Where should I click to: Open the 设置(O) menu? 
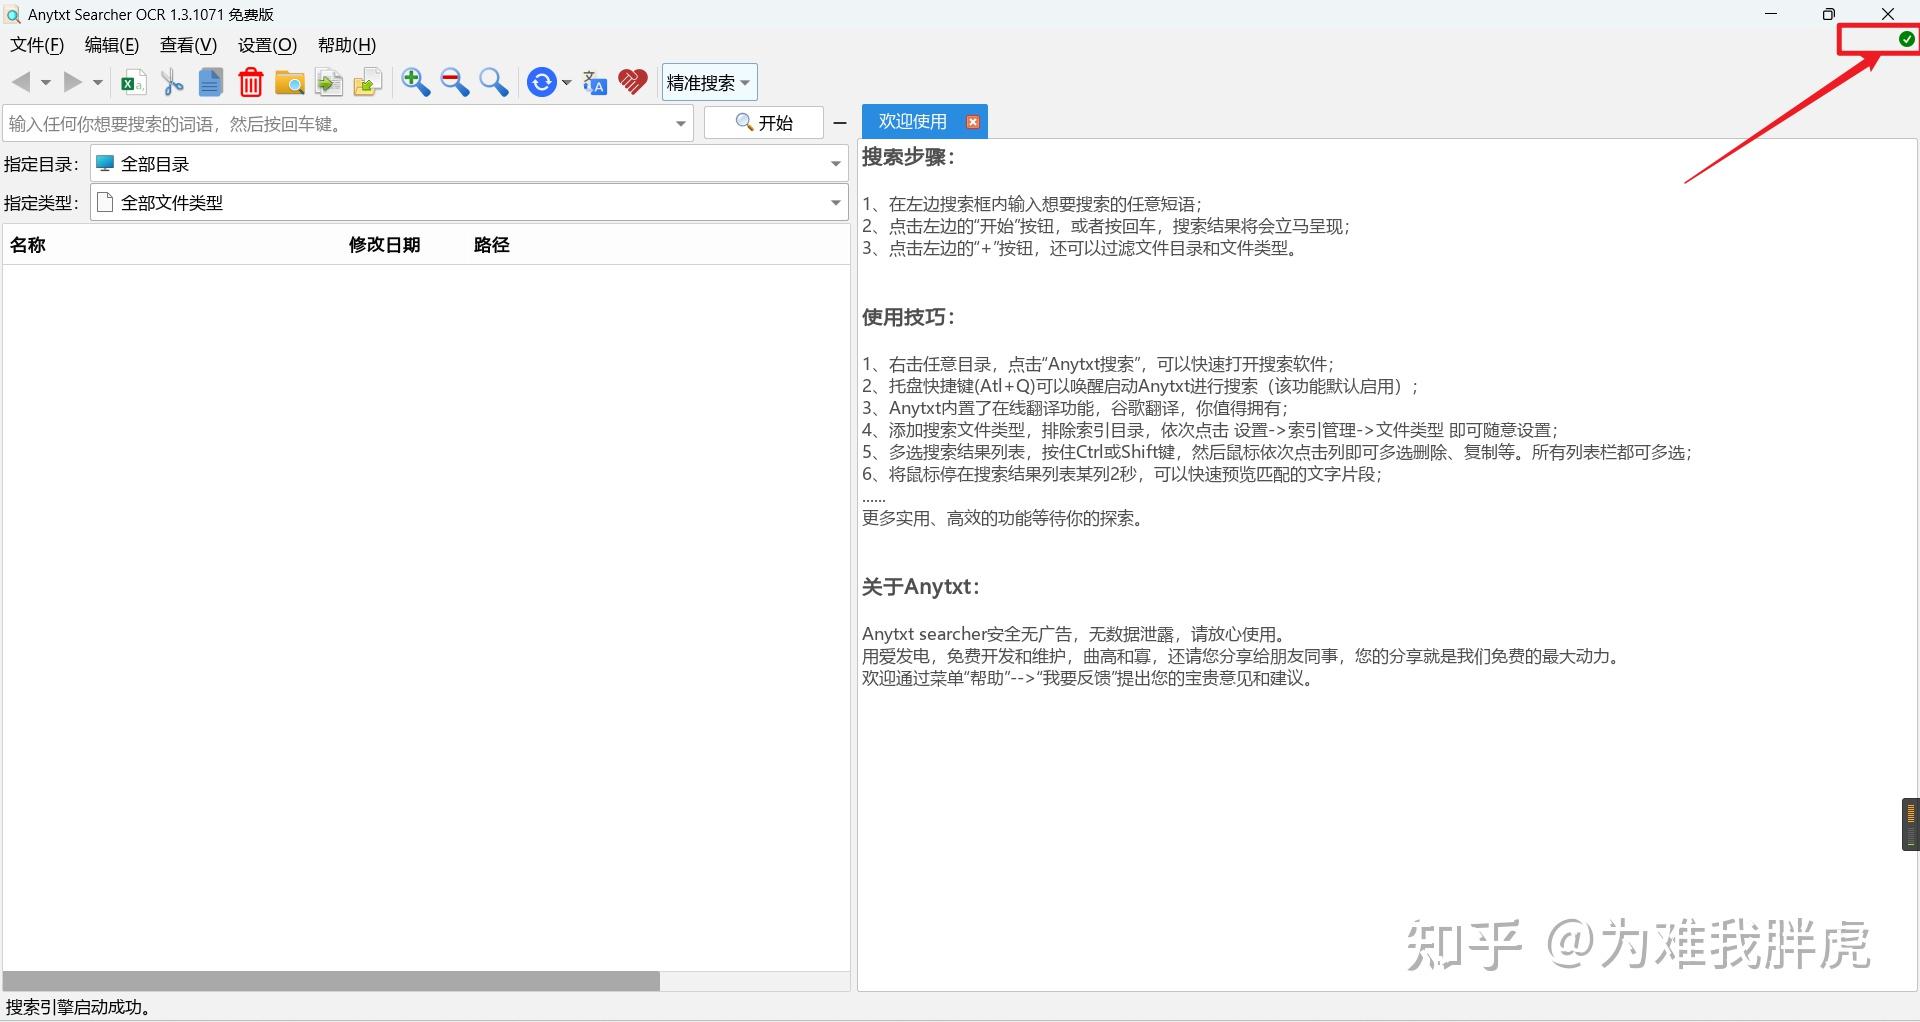tap(265, 45)
